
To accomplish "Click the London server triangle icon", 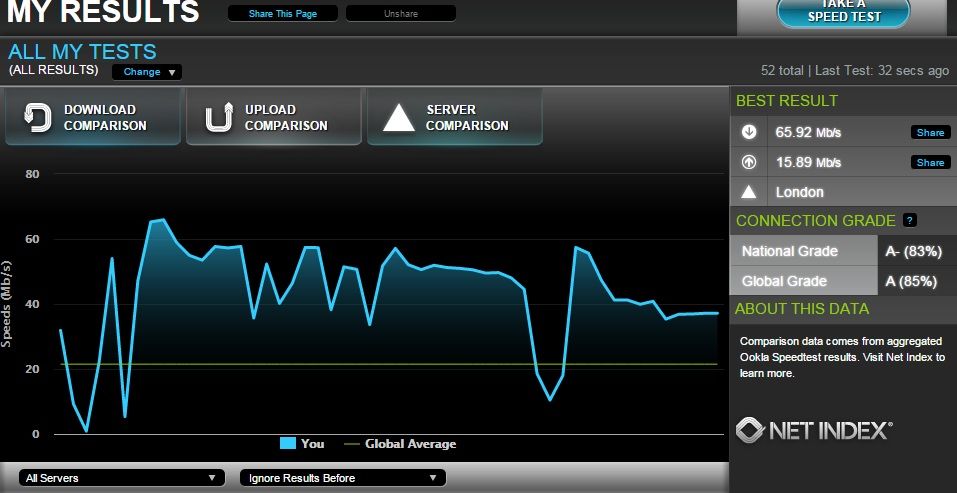I will coord(749,192).
